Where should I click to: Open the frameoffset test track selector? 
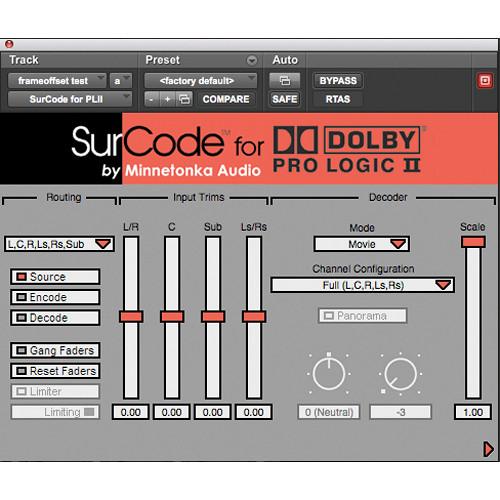(57, 81)
